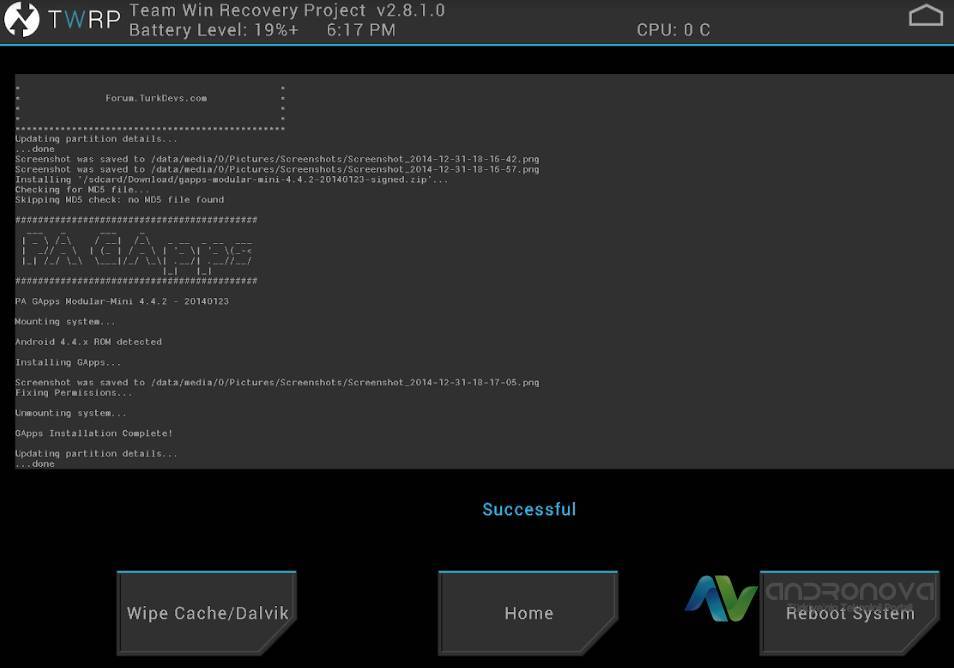Tap the Wipe Cache/Dalvik button
The image size is (954, 668).
pos(207,613)
